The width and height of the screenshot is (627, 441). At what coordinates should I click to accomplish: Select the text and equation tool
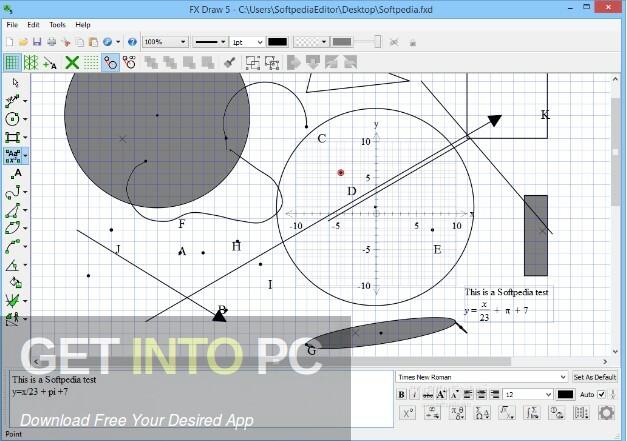coord(12,156)
